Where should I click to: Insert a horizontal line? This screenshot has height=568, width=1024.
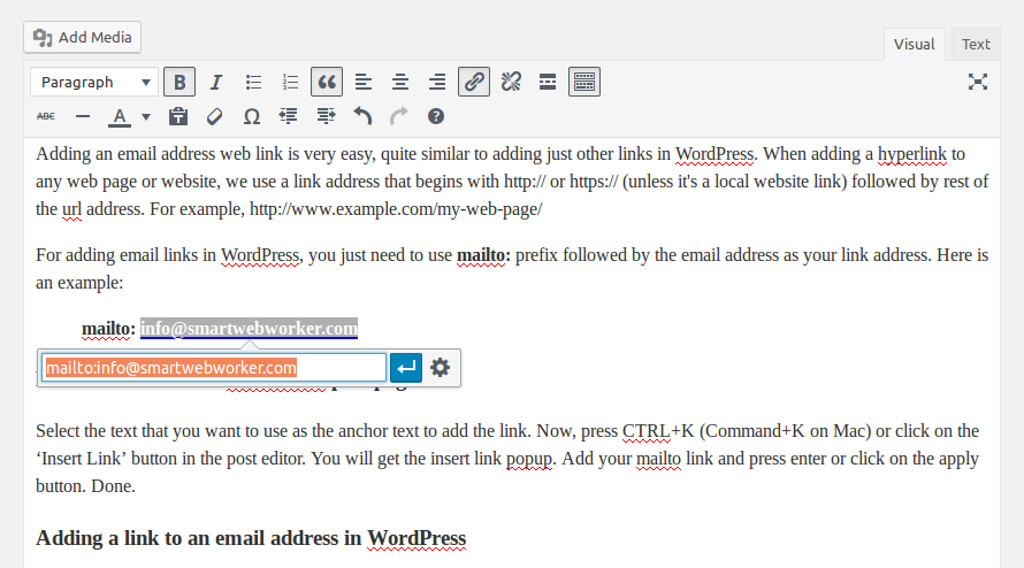[x=82, y=116]
